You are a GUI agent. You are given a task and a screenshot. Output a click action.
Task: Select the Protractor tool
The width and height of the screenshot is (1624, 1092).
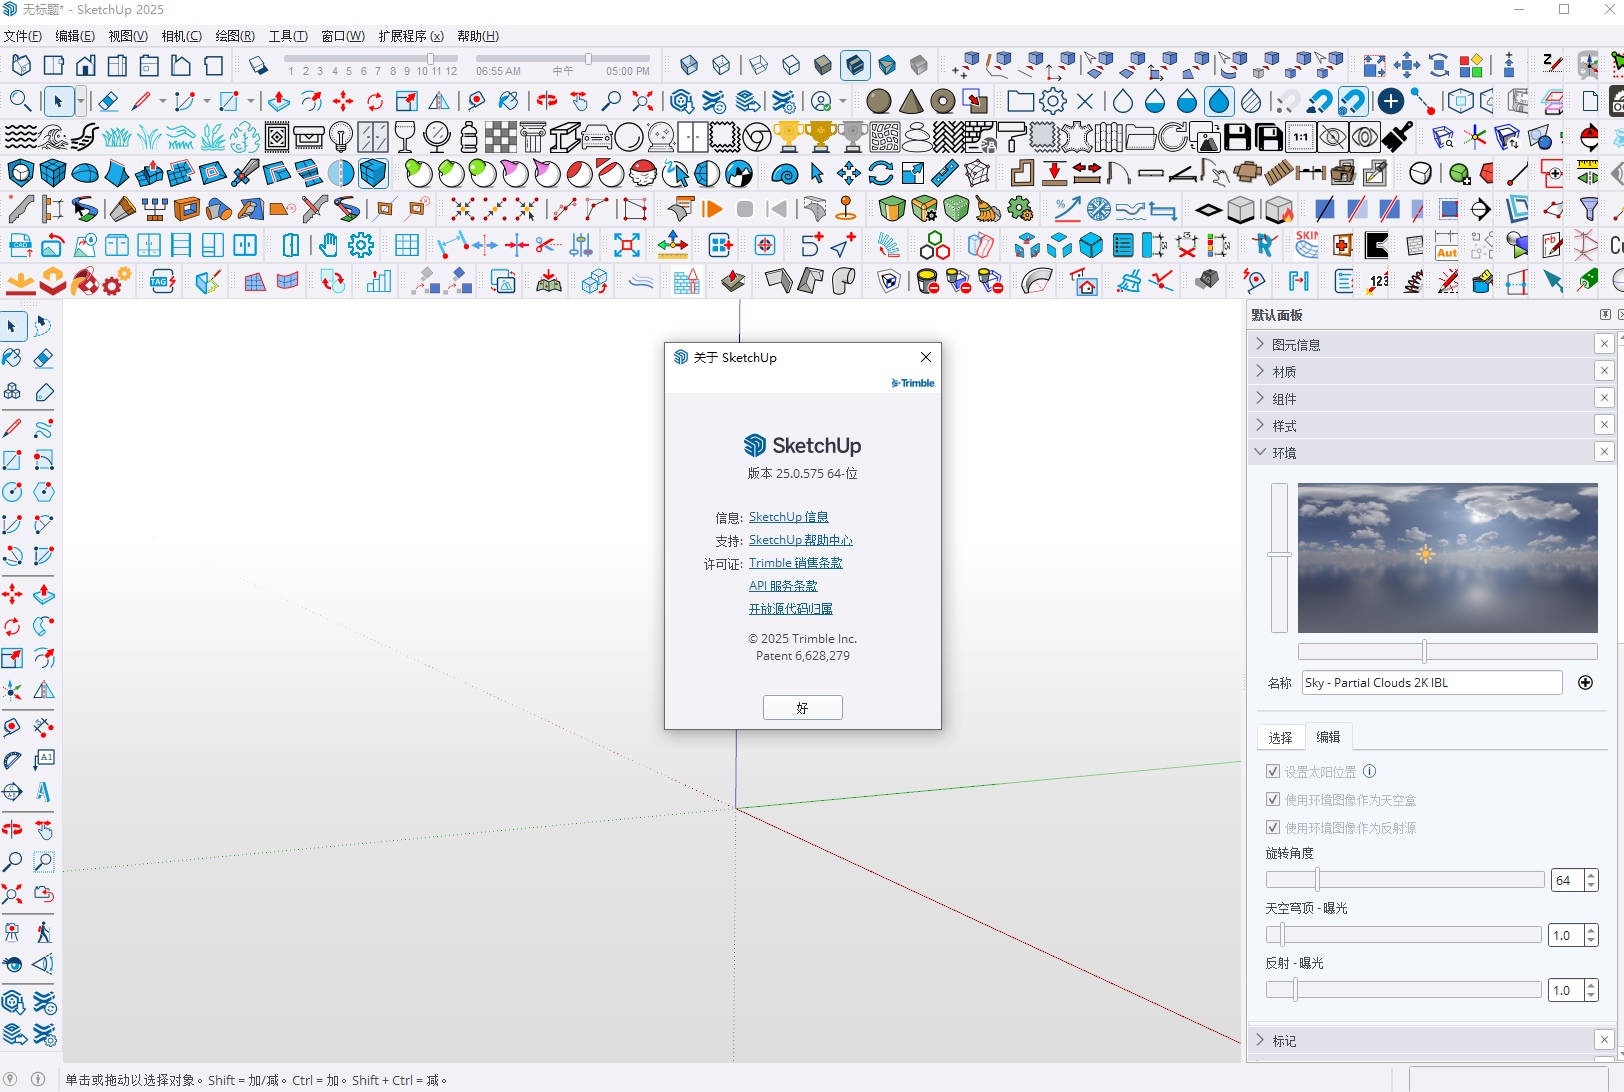coord(12,760)
